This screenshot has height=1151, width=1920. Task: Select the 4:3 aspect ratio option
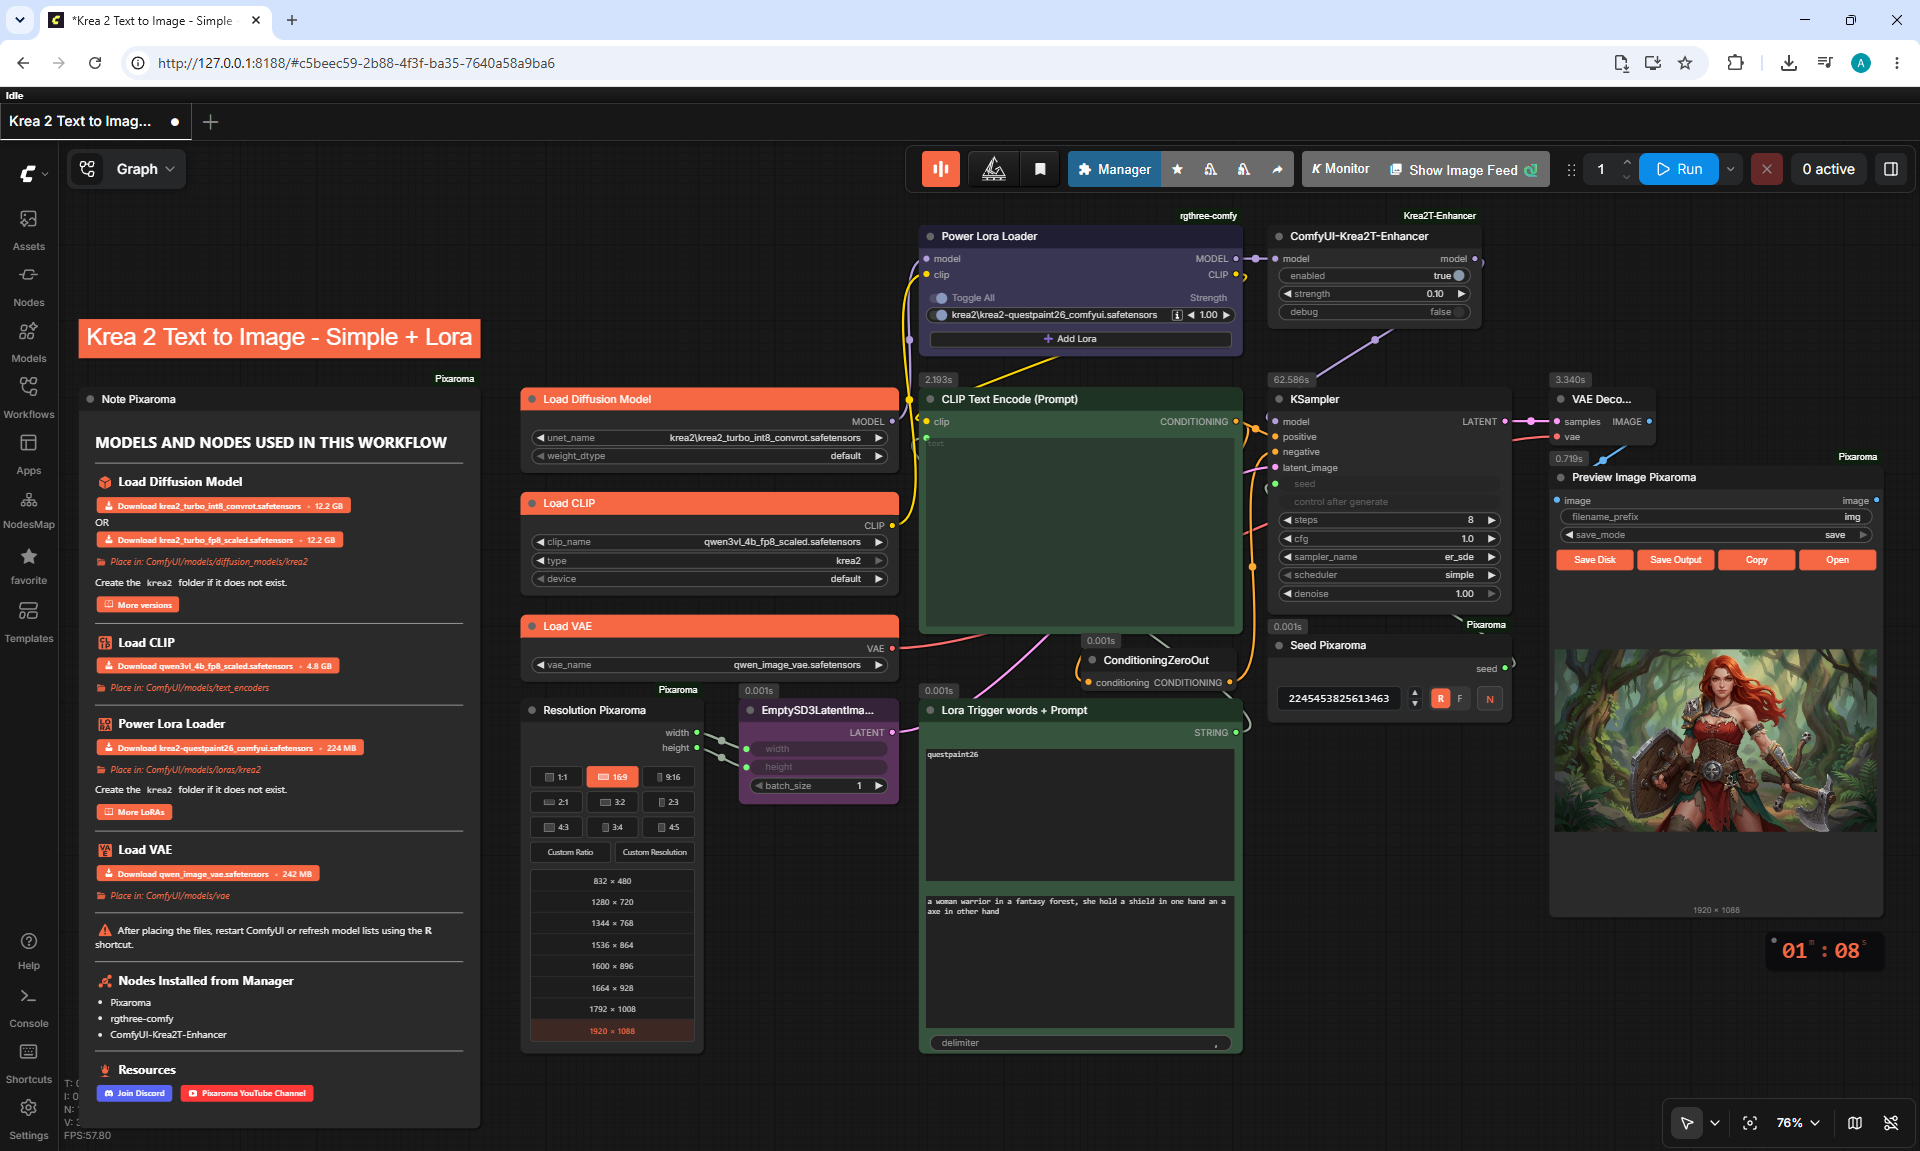click(x=556, y=827)
